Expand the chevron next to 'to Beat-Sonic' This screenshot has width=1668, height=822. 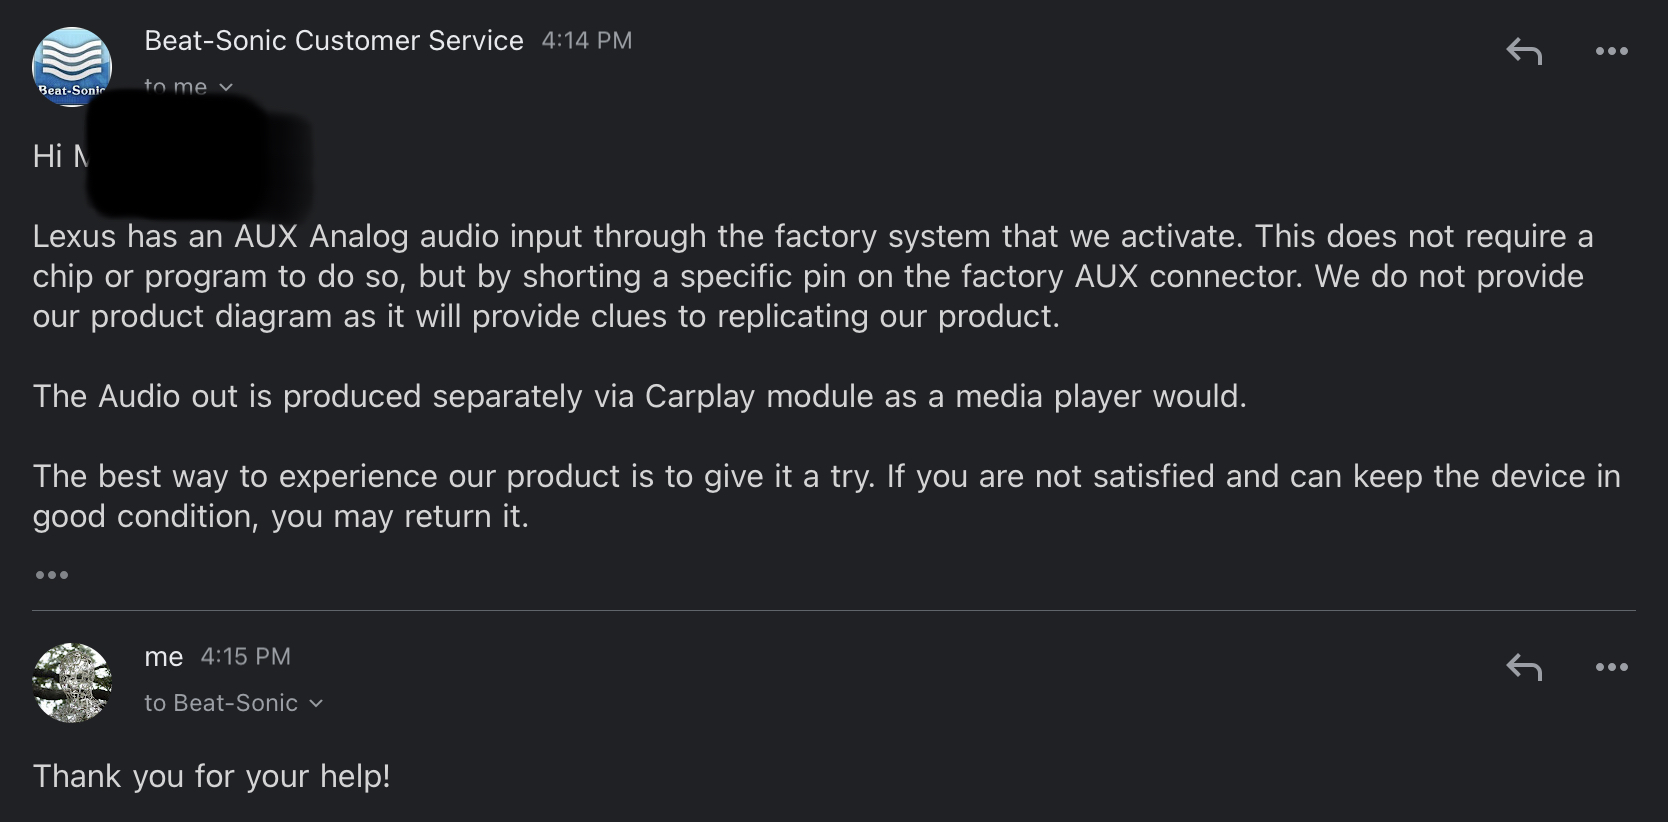pos(316,703)
